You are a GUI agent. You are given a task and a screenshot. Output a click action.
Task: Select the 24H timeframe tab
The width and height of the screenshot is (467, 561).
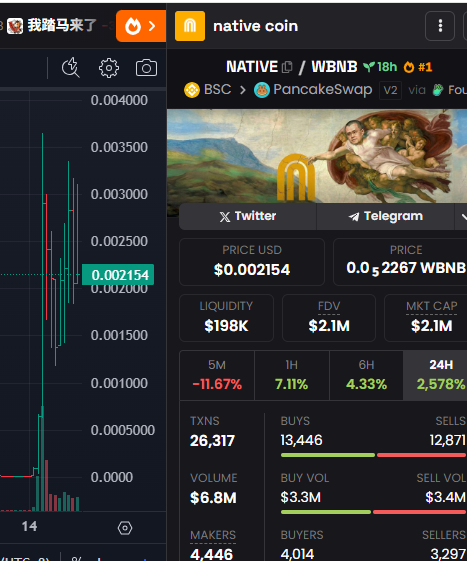coord(435,375)
